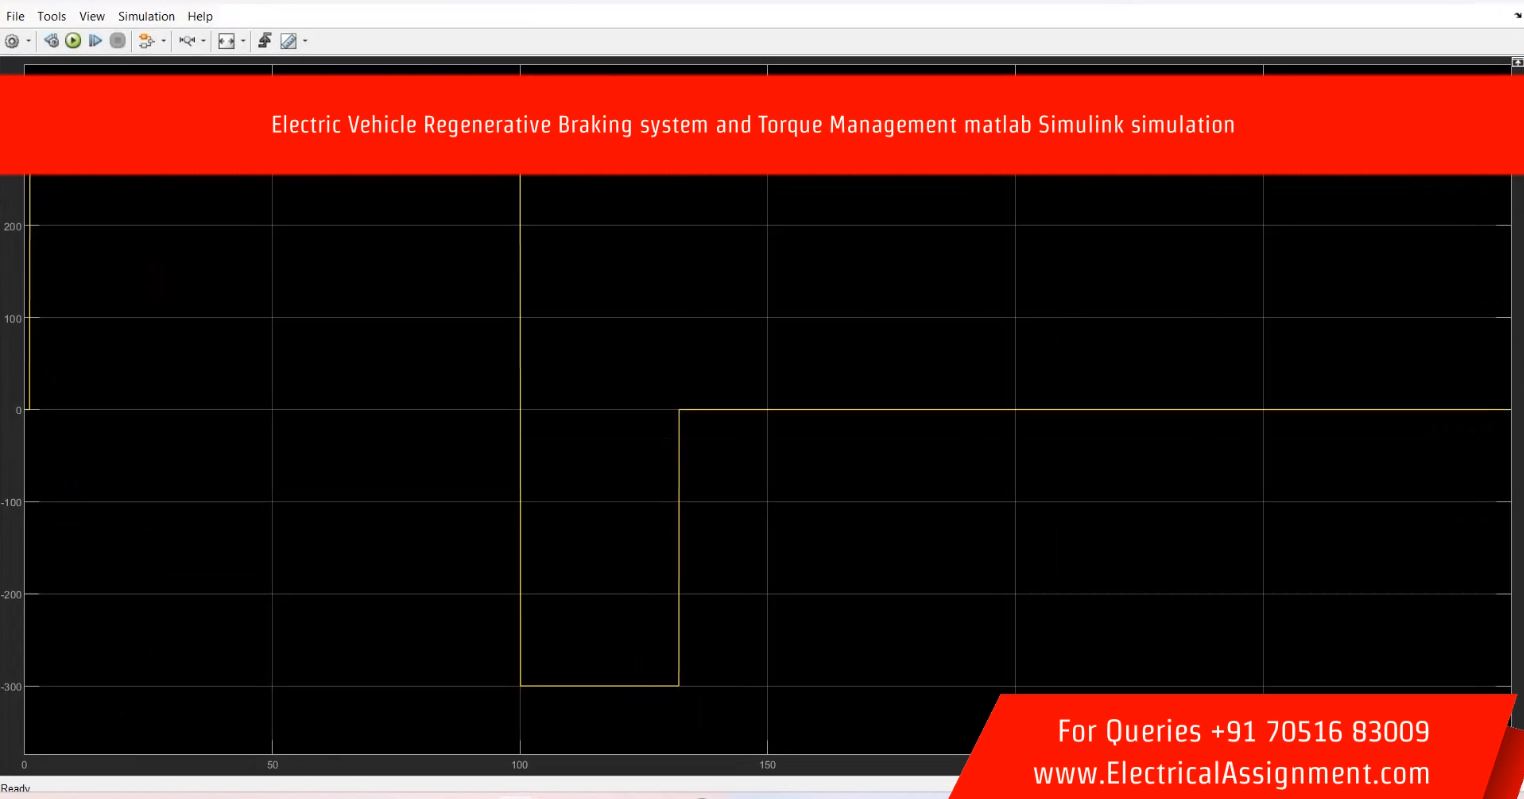Click the dock scope arrow at top right
The width and height of the screenshot is (1524, 799).
coord(1517,16)
